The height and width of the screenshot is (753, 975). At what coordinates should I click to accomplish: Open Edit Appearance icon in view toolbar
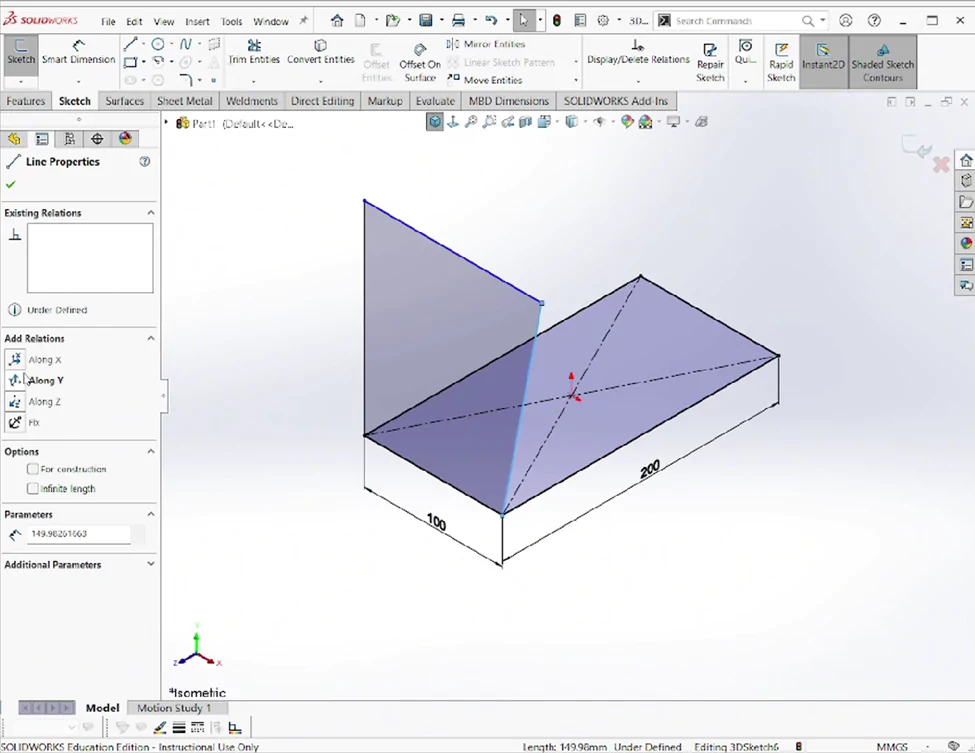[x=627, y=122]
